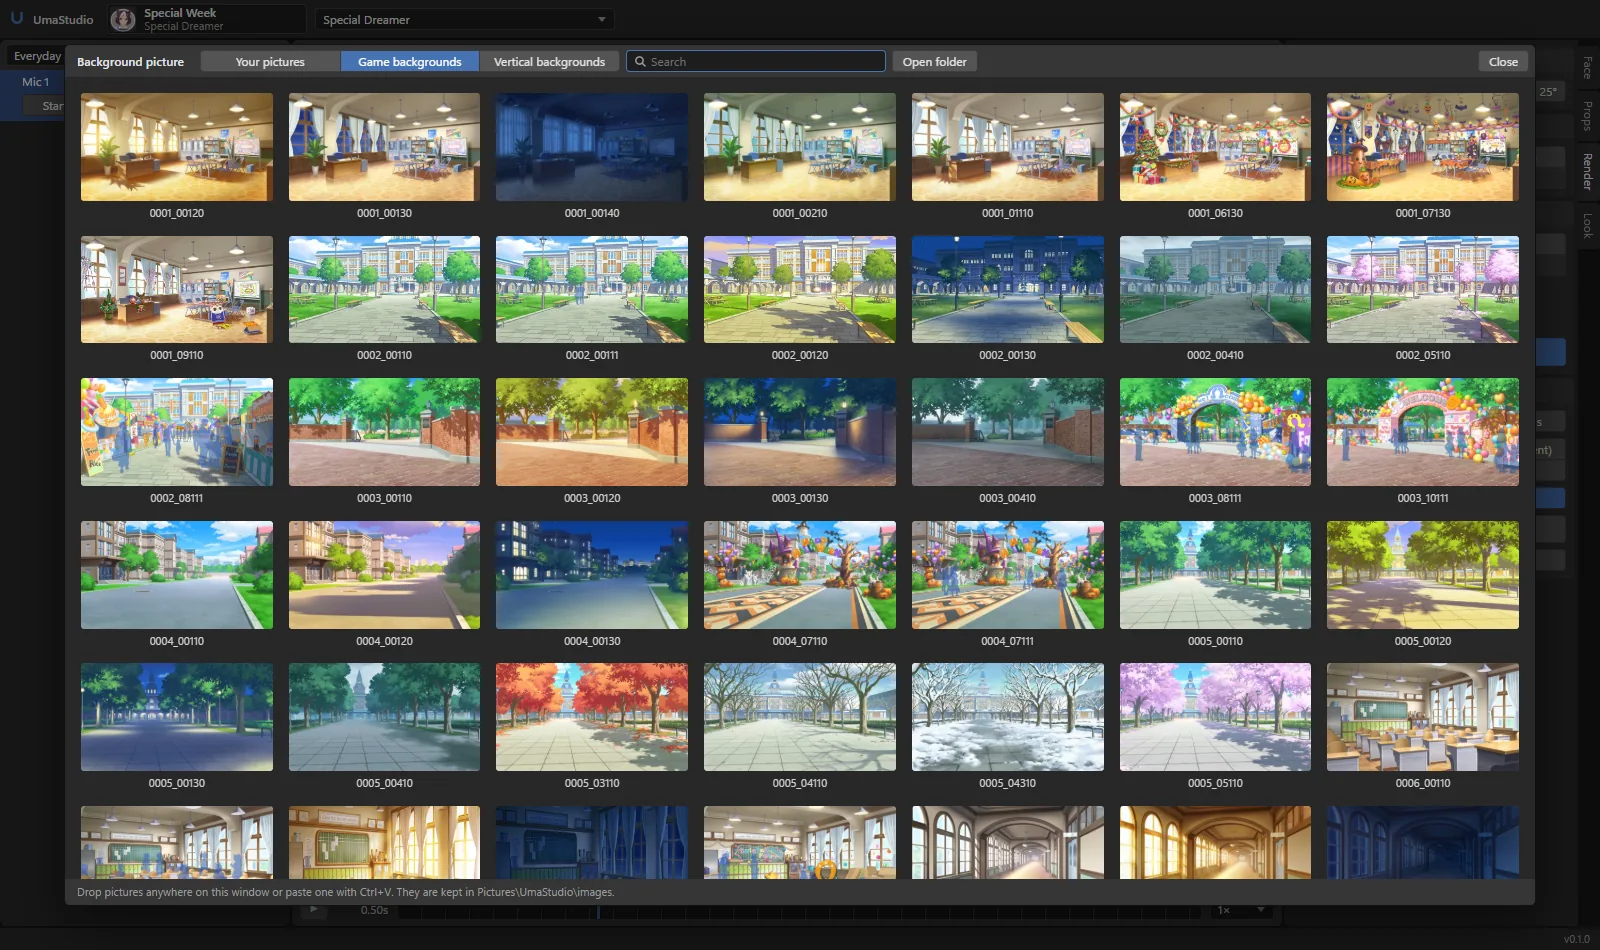Click the Open folder button
Image resolution: width=1600 pixels, height=950 pixels.
934,62
